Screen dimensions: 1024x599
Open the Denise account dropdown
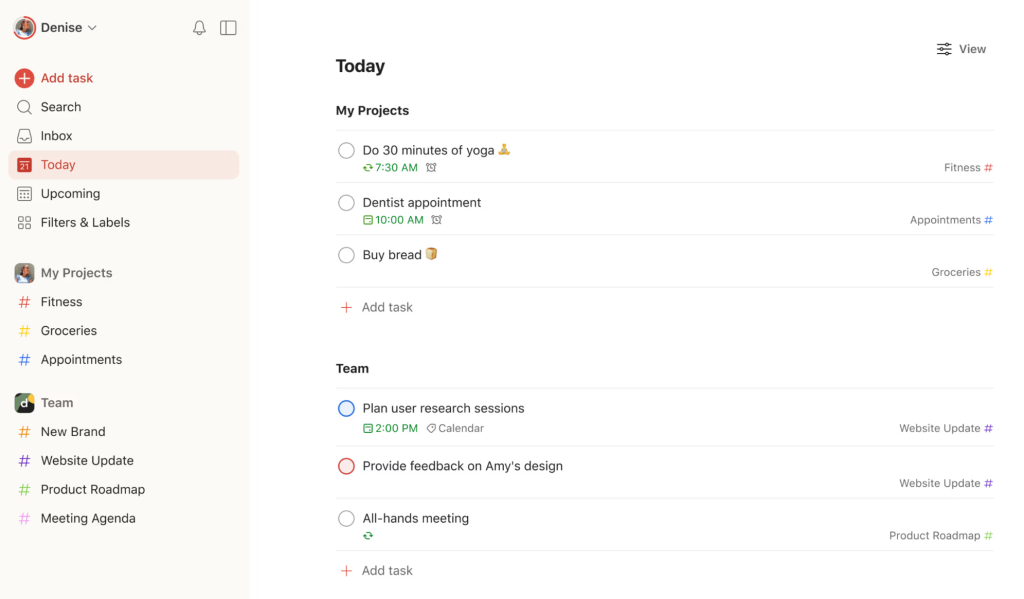[94, 27]
